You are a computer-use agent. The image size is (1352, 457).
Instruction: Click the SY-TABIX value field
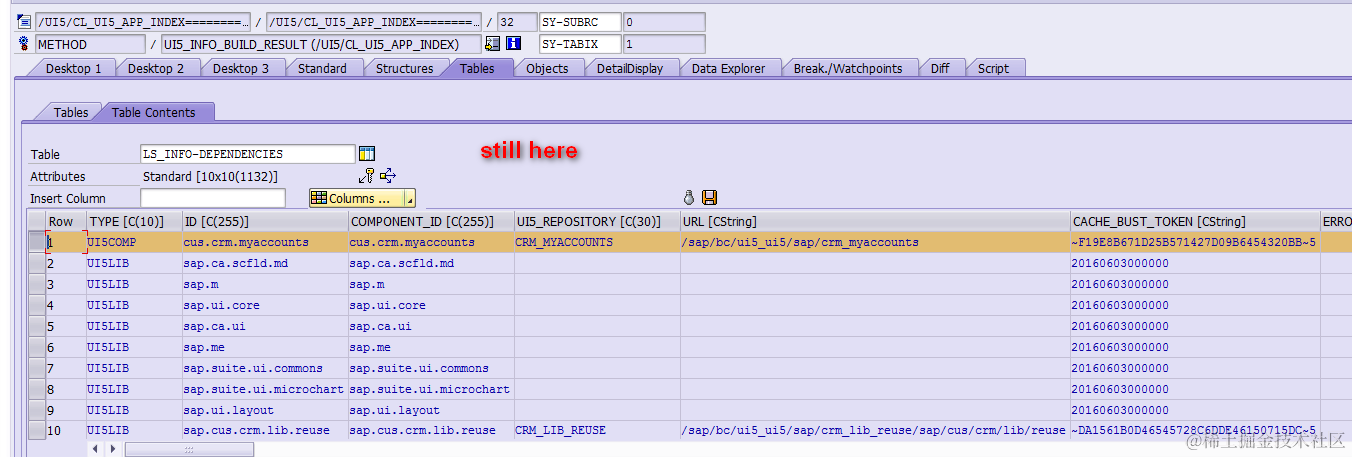(663, 44)
